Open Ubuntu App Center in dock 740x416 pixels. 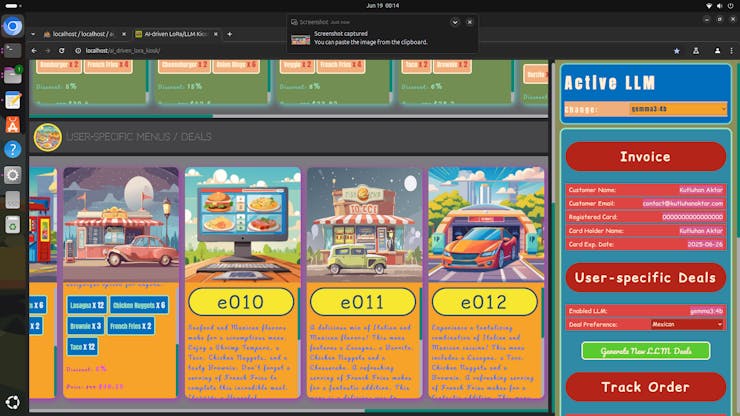pos(13,125)
